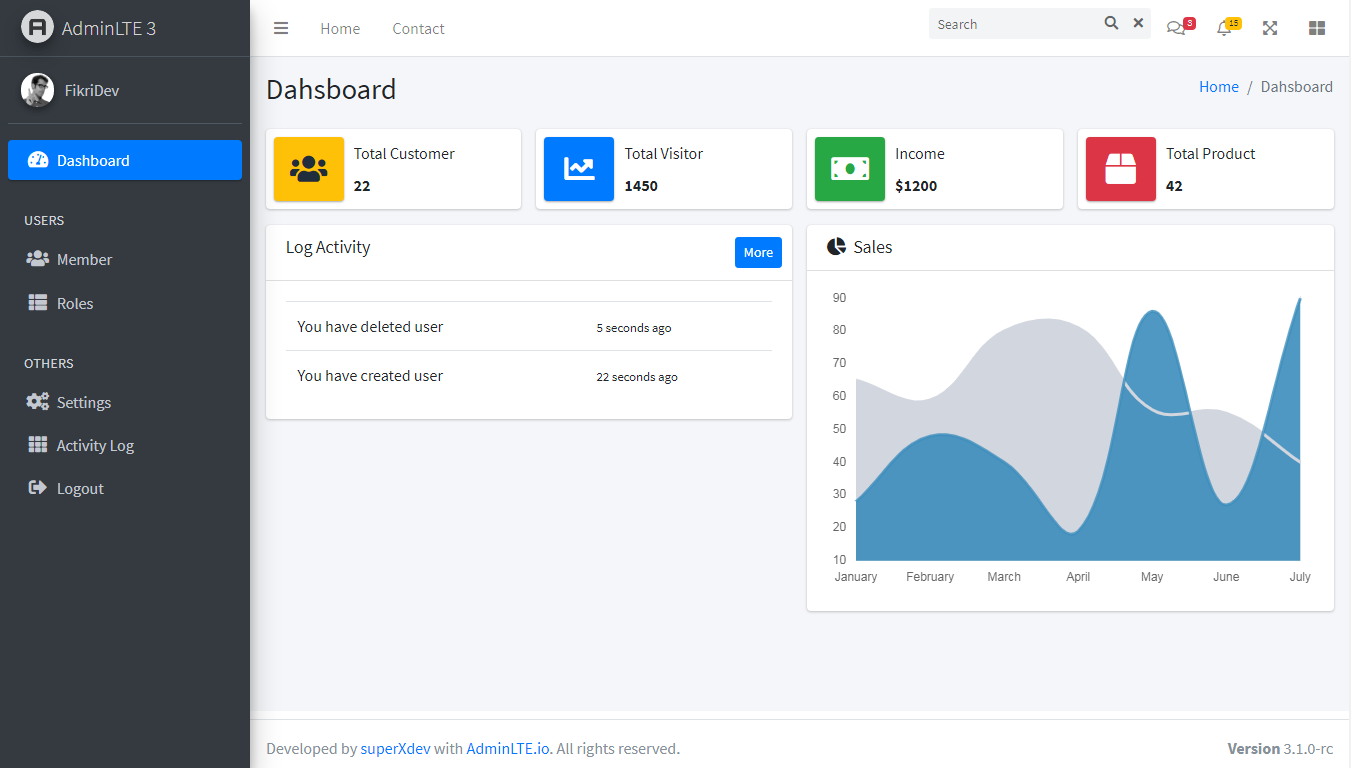This screenshot has height=770, width=1351.
Task: Follow the Home breadcrumb link
Action: [x=1219, y=87]
